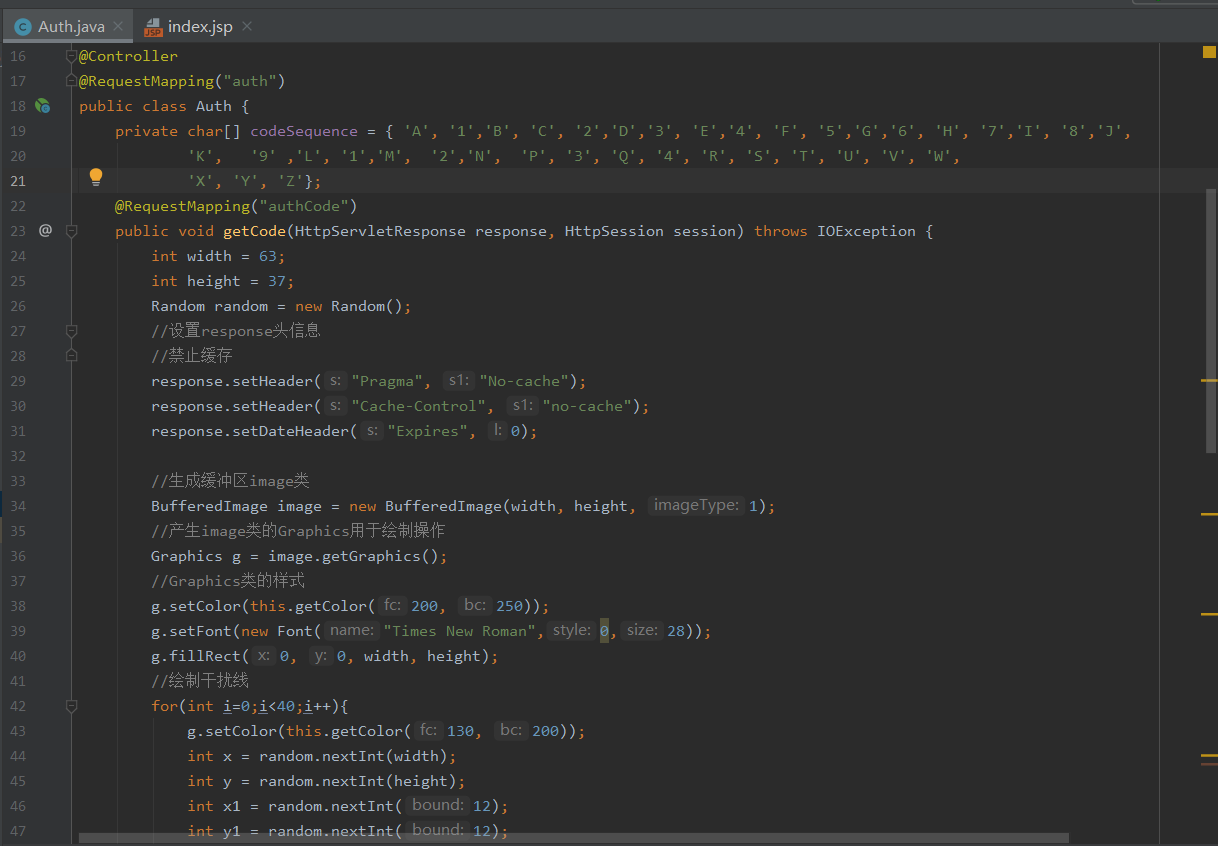This screenshot has height=846, width=1218.
Task: Close the Auth.java tab
Action: click(118, 27)
